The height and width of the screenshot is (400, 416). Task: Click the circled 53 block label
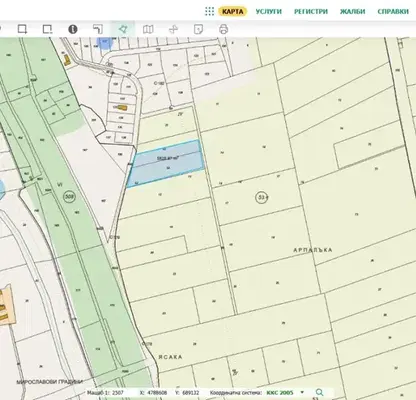[x=262, y=198]
